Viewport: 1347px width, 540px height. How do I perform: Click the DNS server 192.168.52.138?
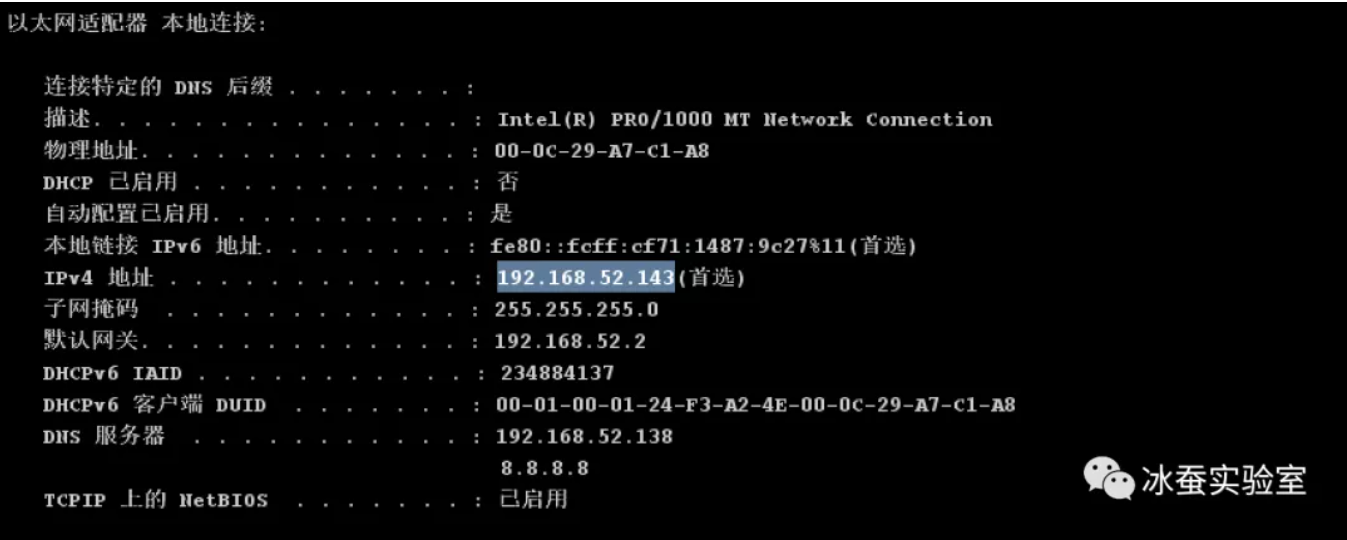[585, 437]
